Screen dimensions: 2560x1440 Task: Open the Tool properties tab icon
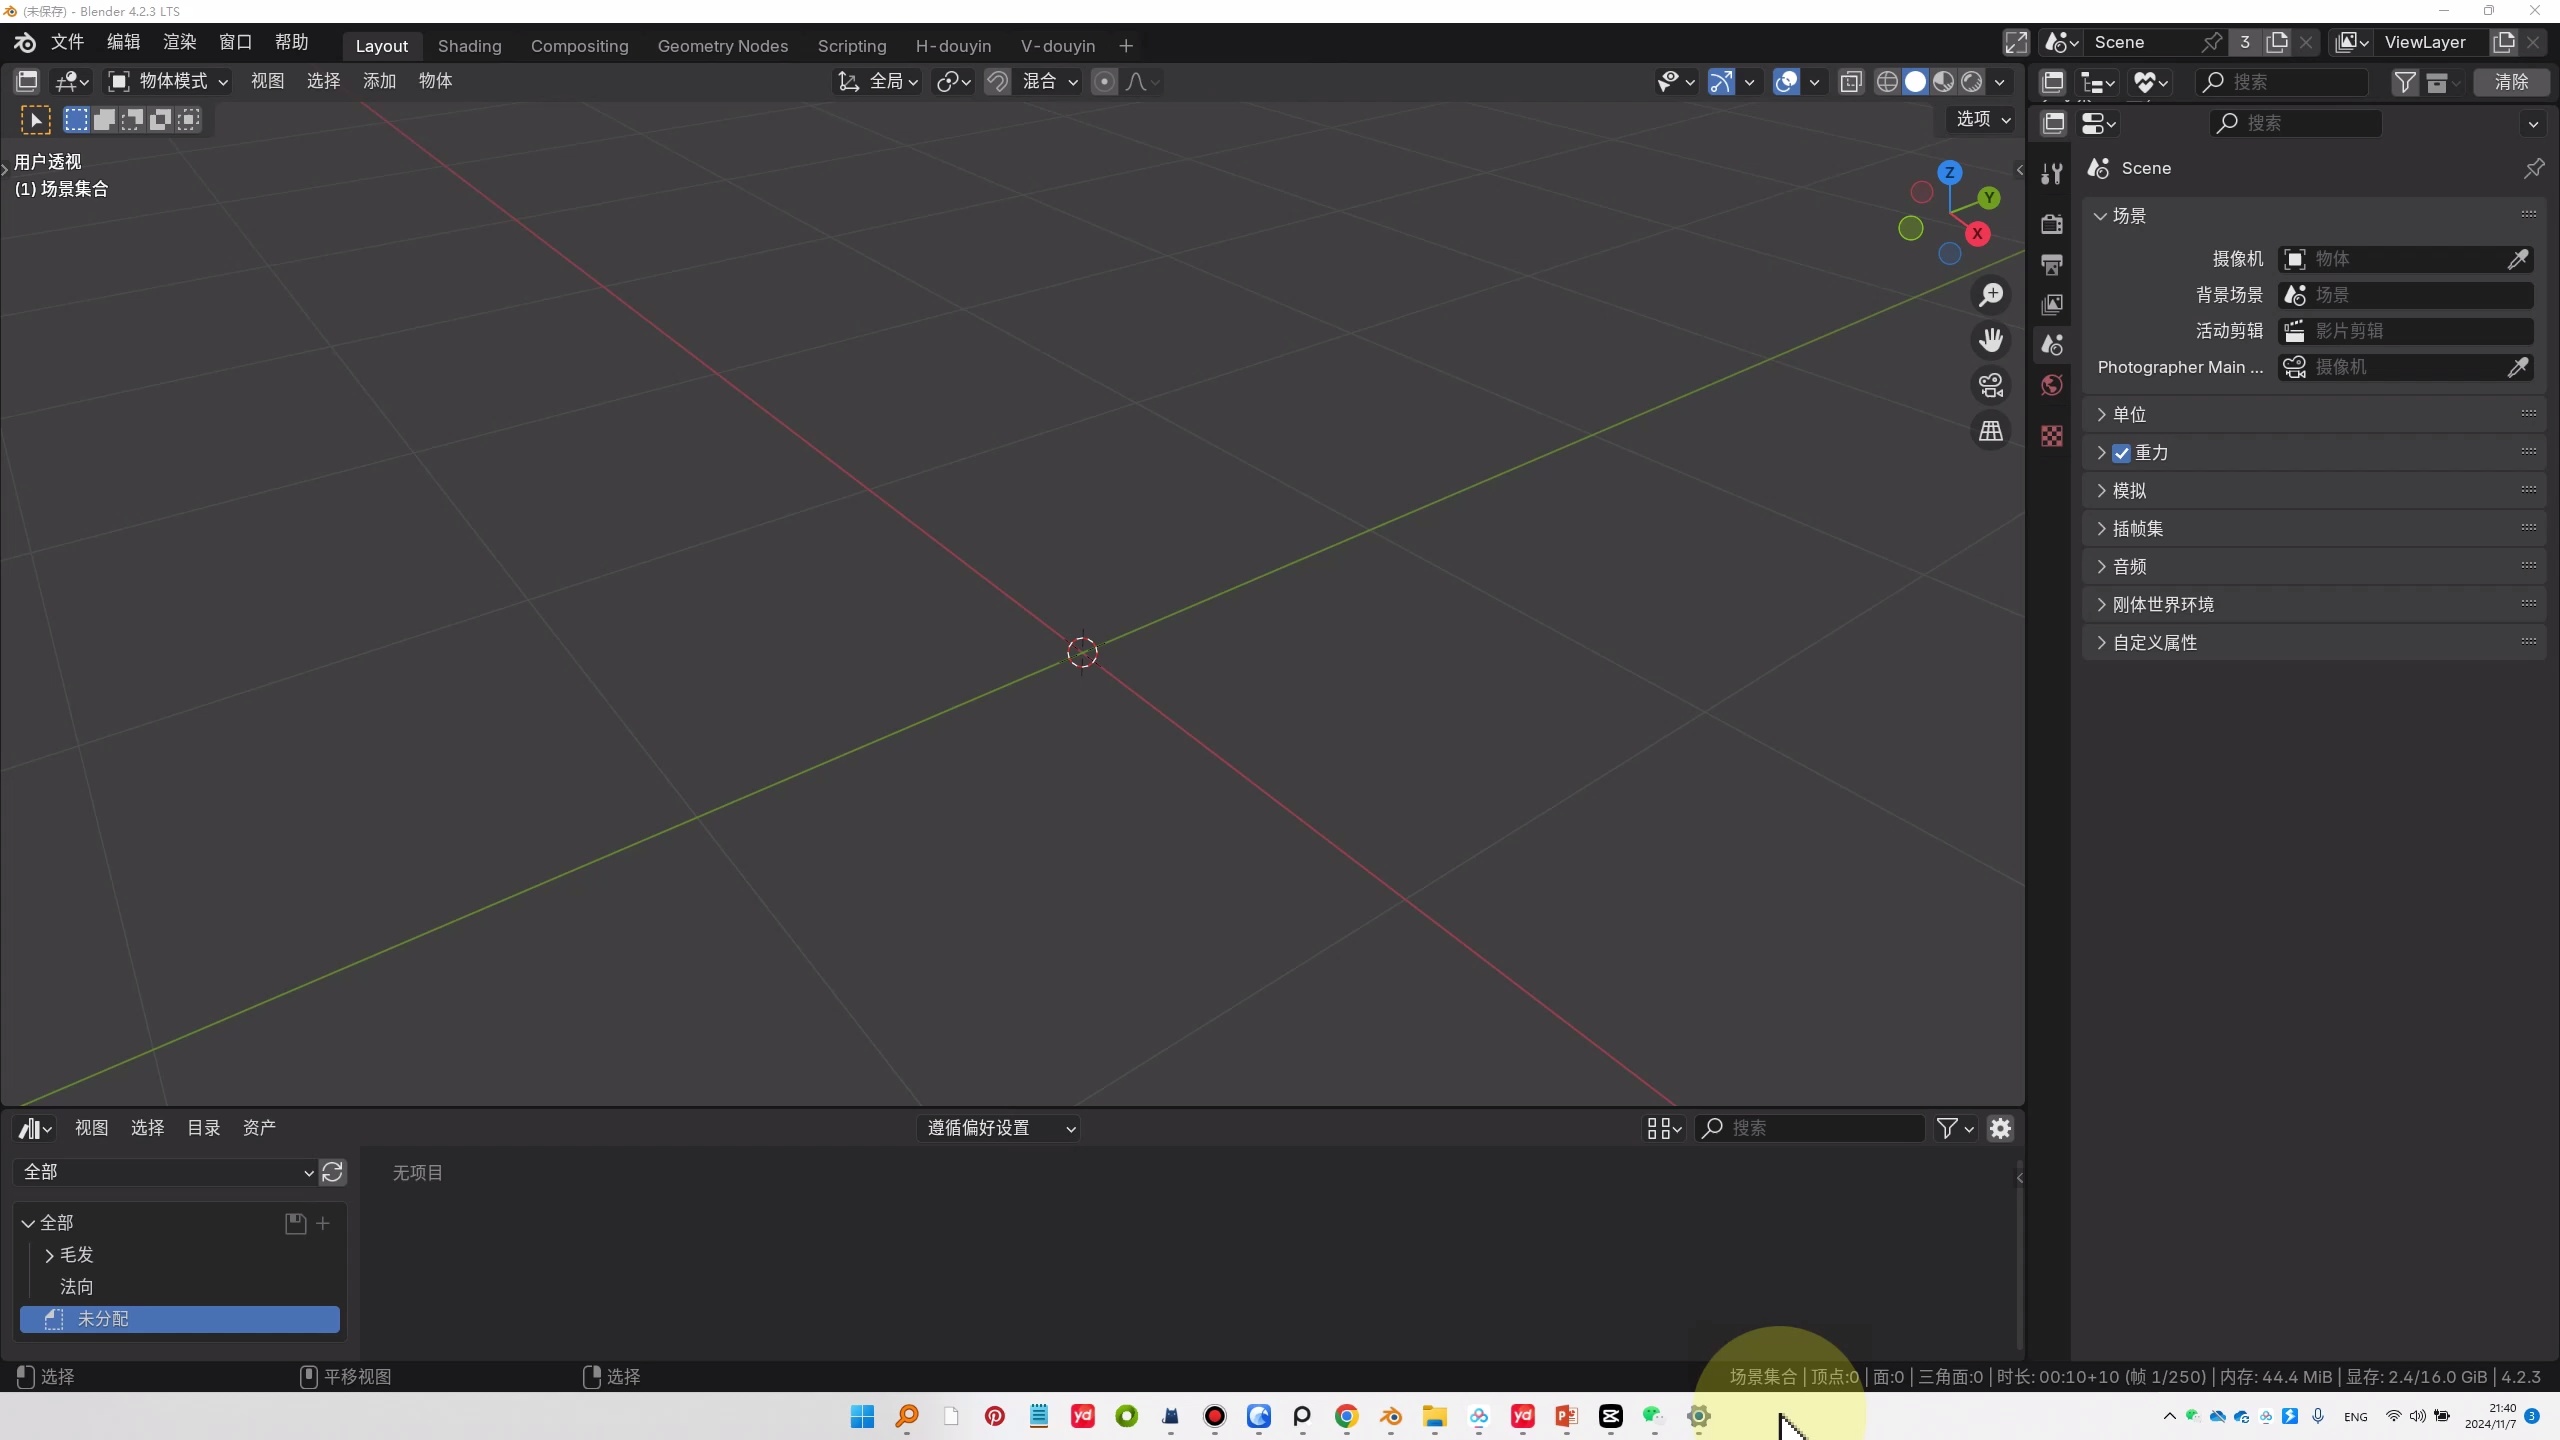(2052, 174)
